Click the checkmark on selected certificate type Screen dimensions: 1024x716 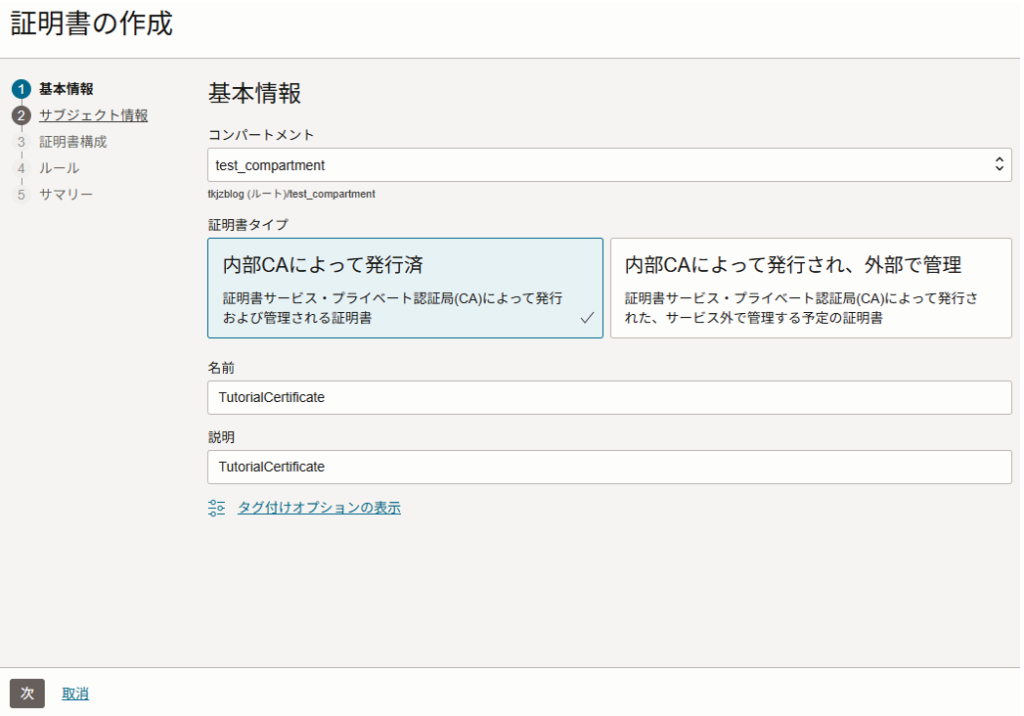click(587, 318)
